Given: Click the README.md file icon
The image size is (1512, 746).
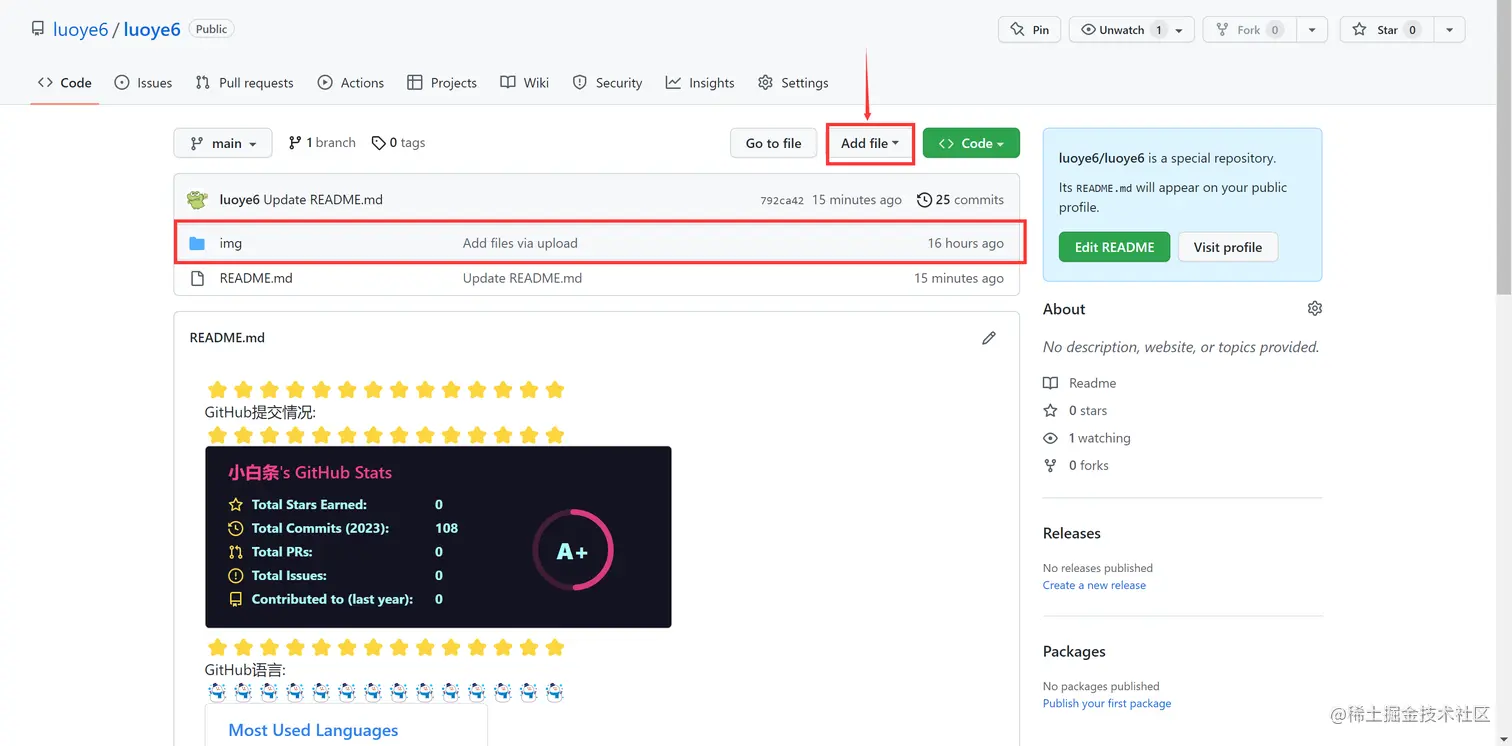Looking at the screenshot, I should coord(197,278).
